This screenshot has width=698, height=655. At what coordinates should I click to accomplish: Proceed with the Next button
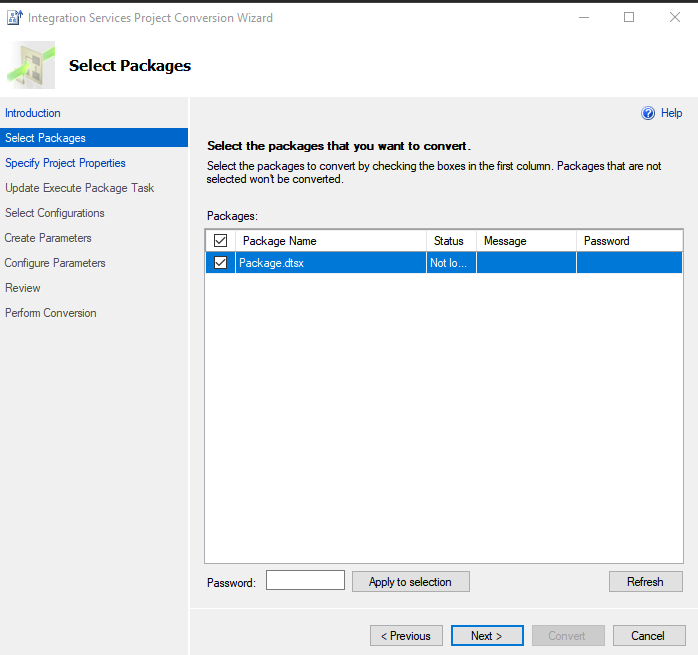(487, 635)
